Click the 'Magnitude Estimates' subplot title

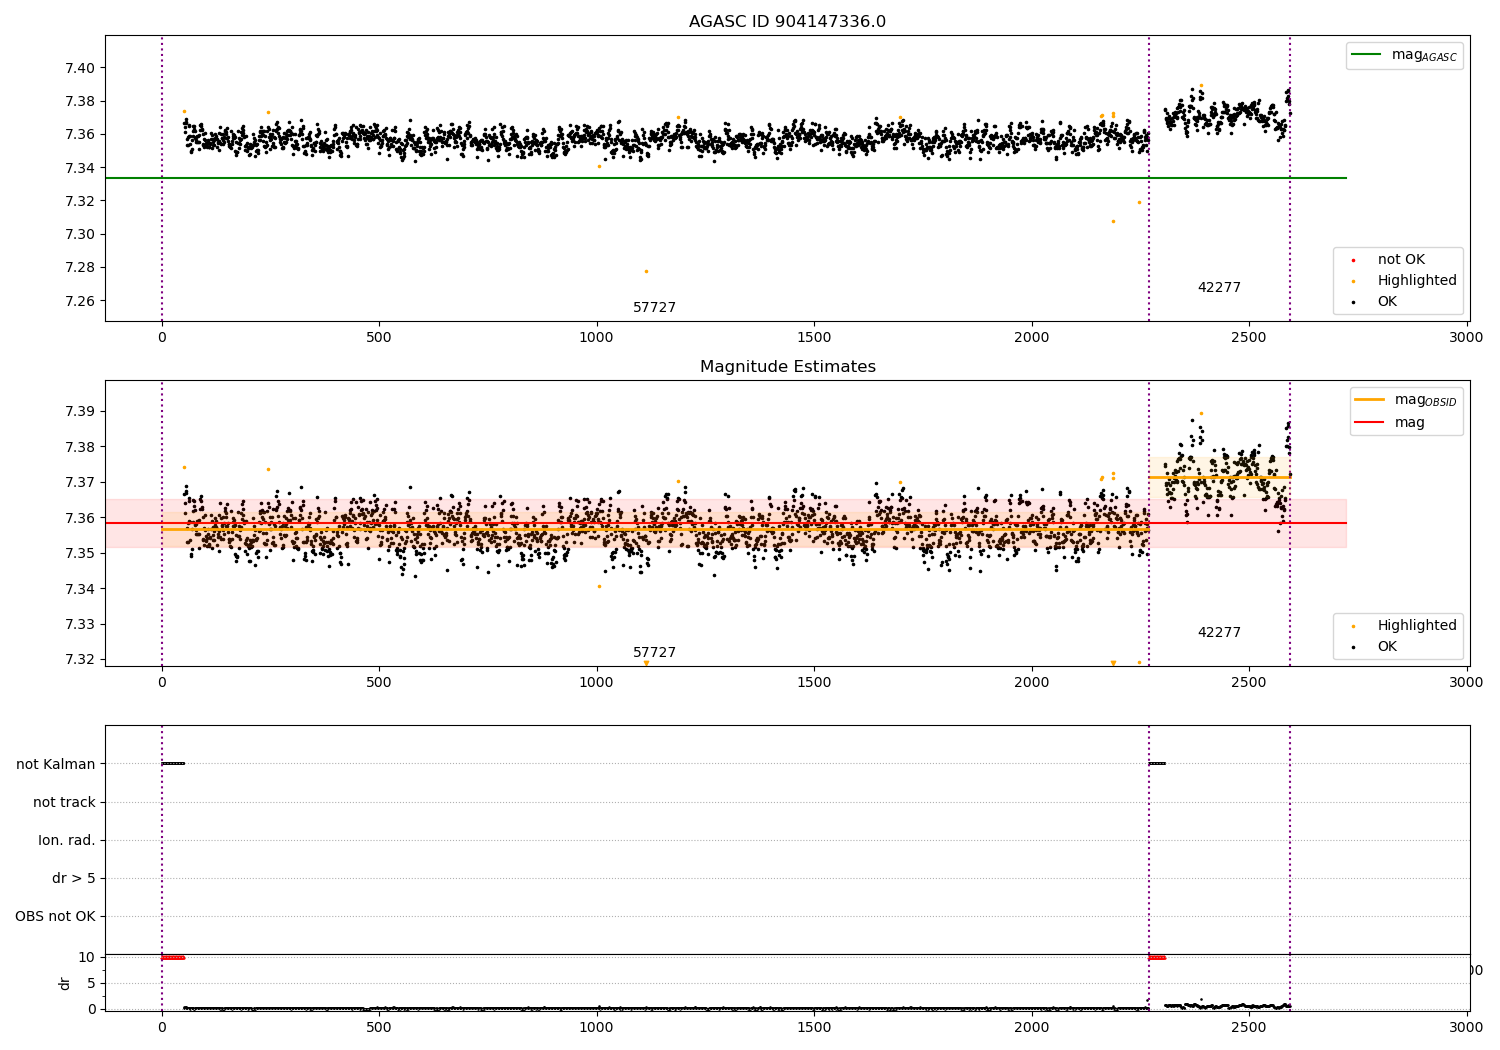787,367
